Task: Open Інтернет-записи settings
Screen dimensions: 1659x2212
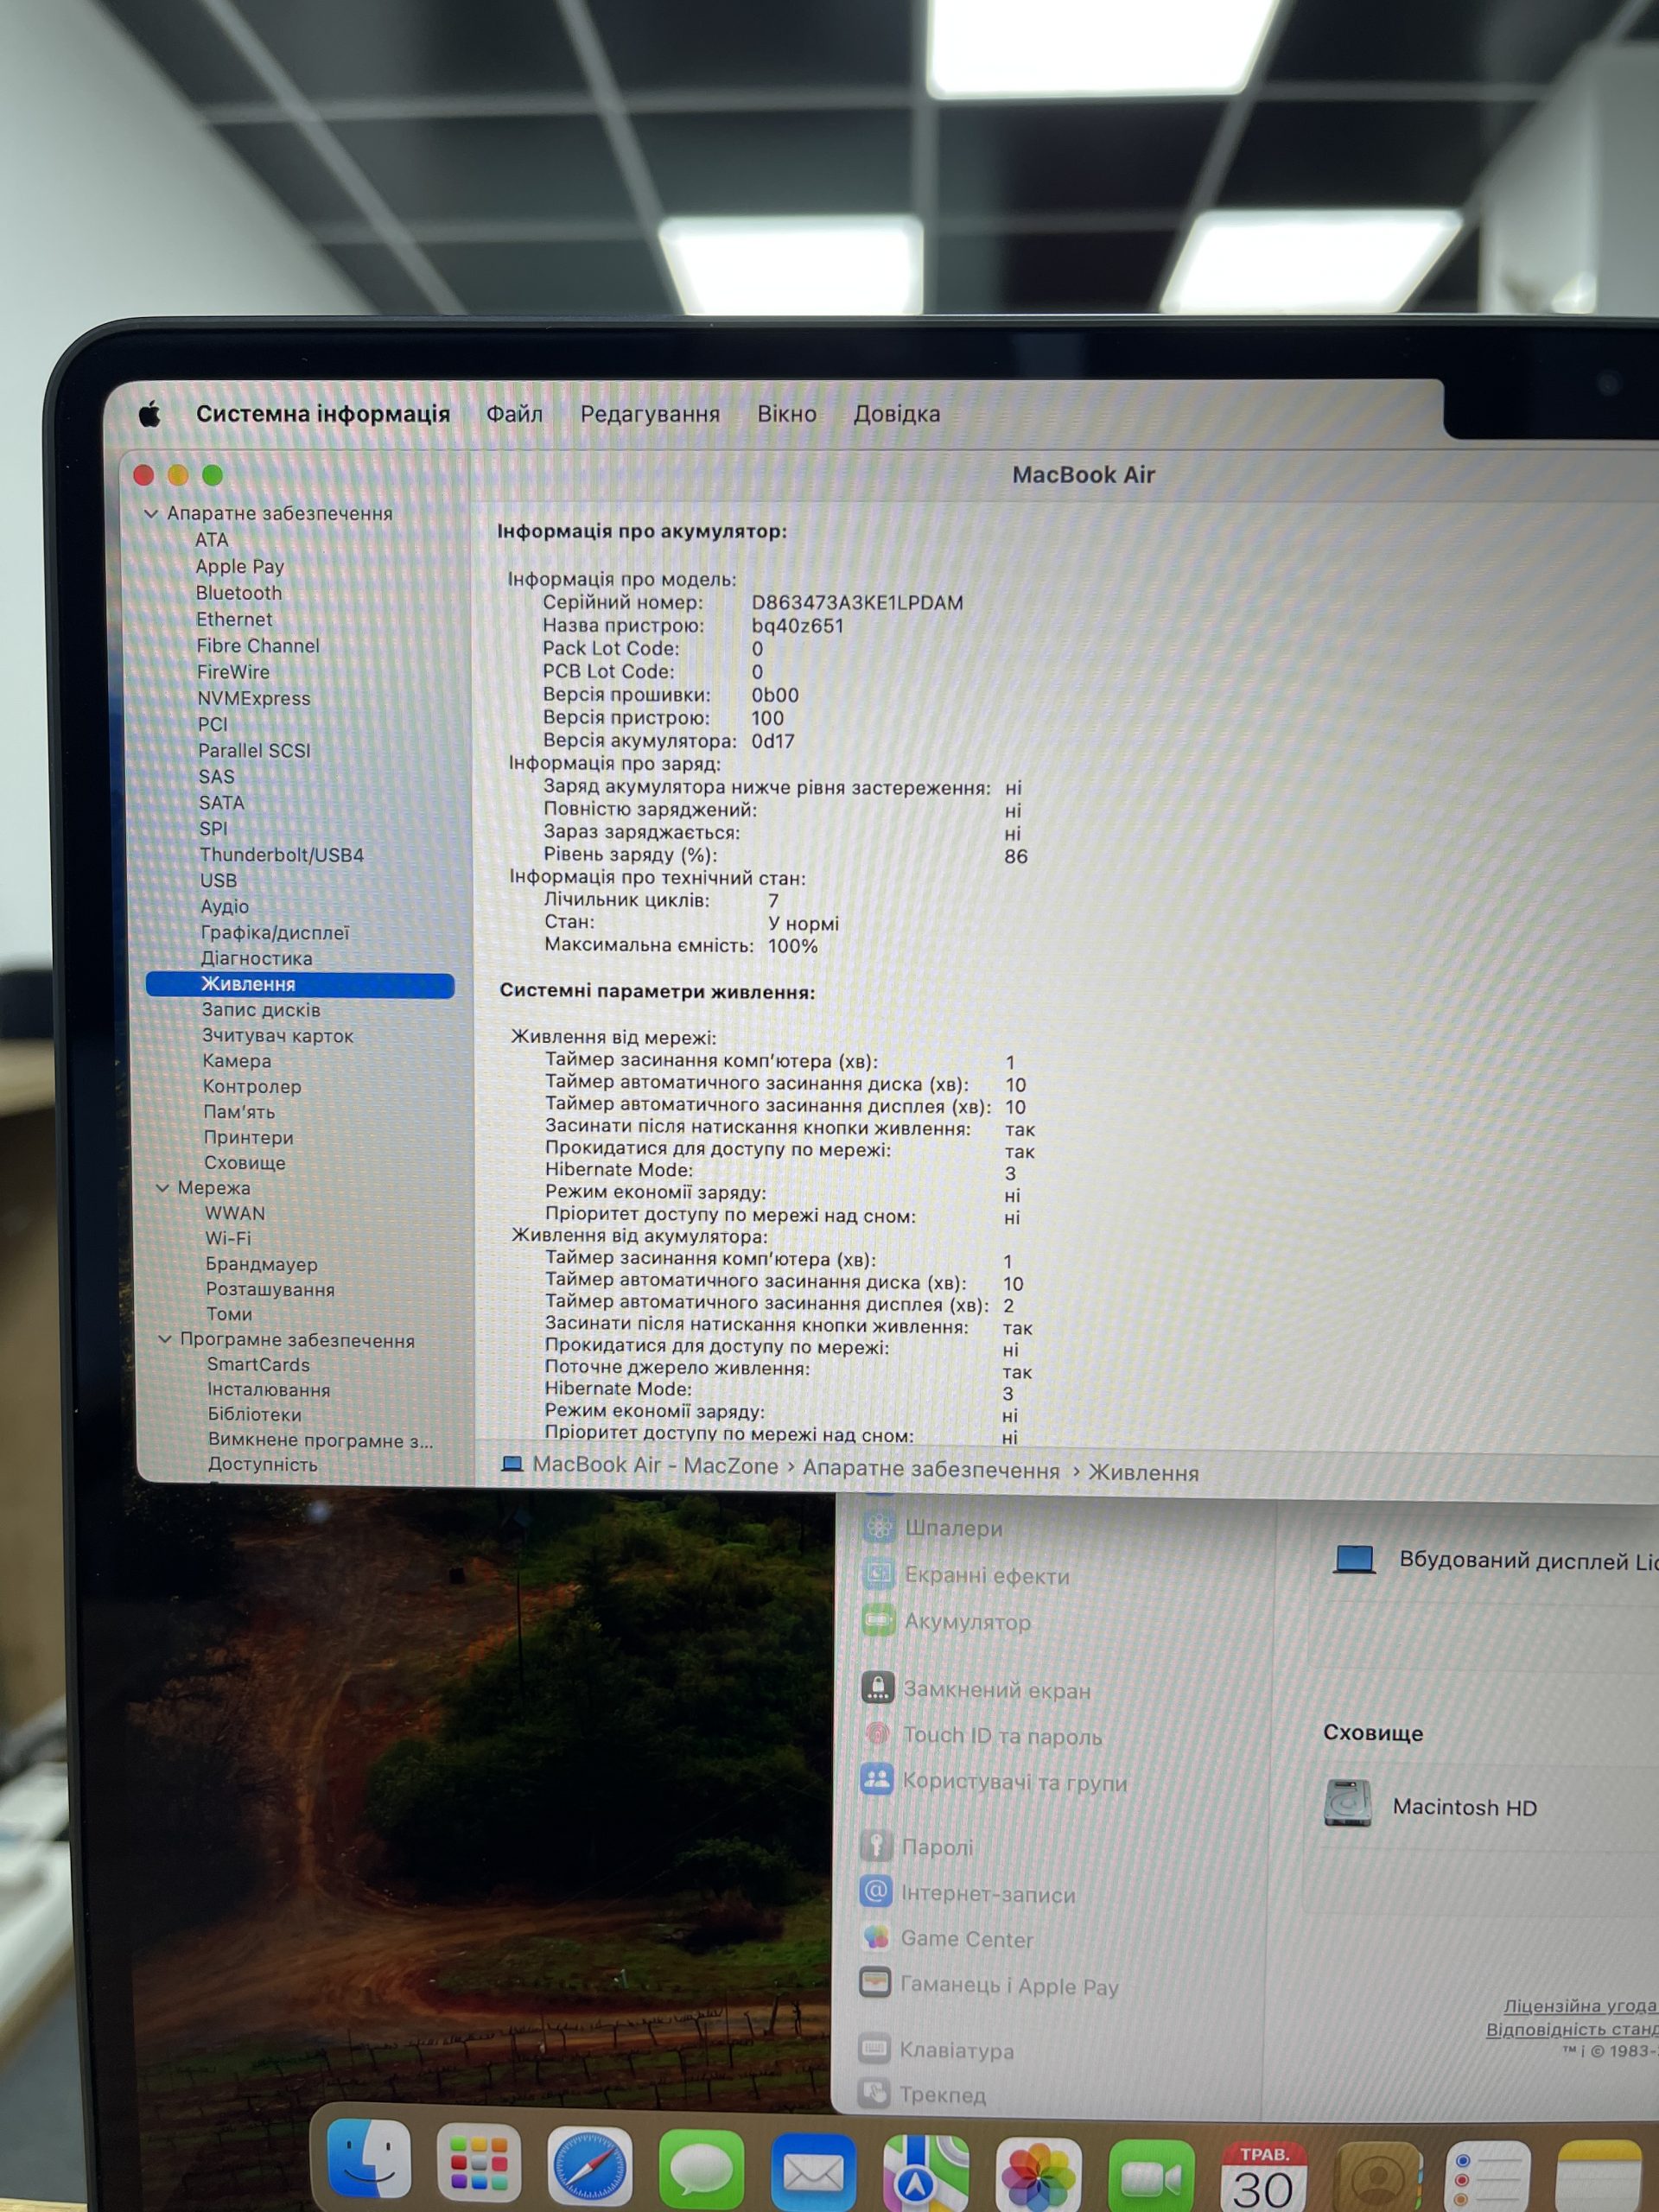Action: tap(967, 1893)
